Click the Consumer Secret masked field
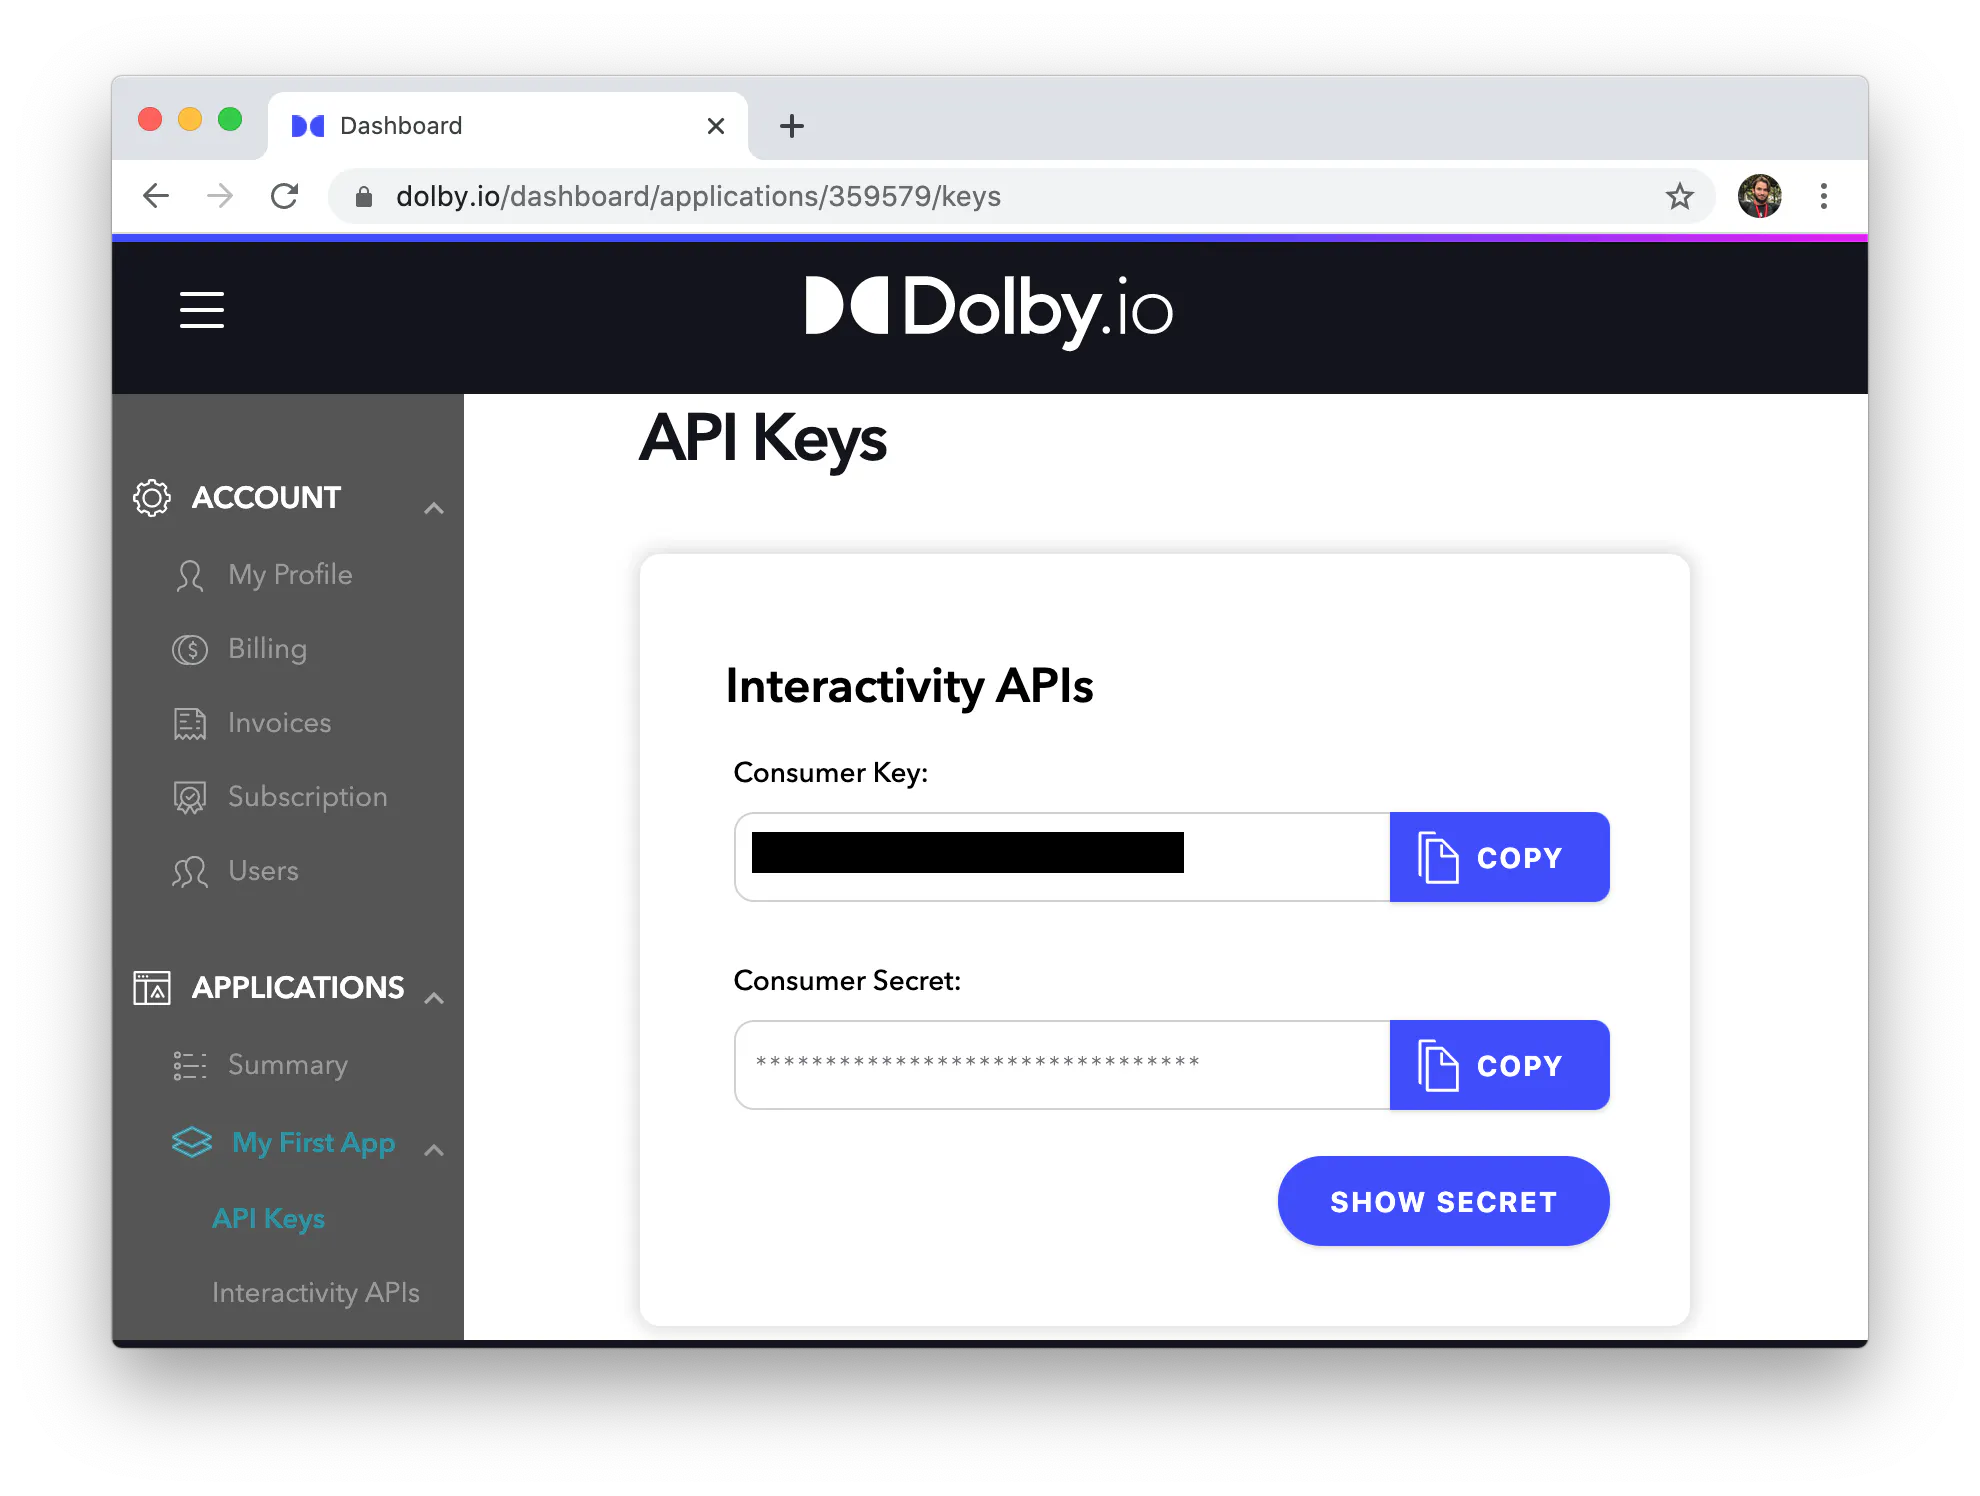Viewport: 1980px width, 1496px height. tap(1062, 1065)
